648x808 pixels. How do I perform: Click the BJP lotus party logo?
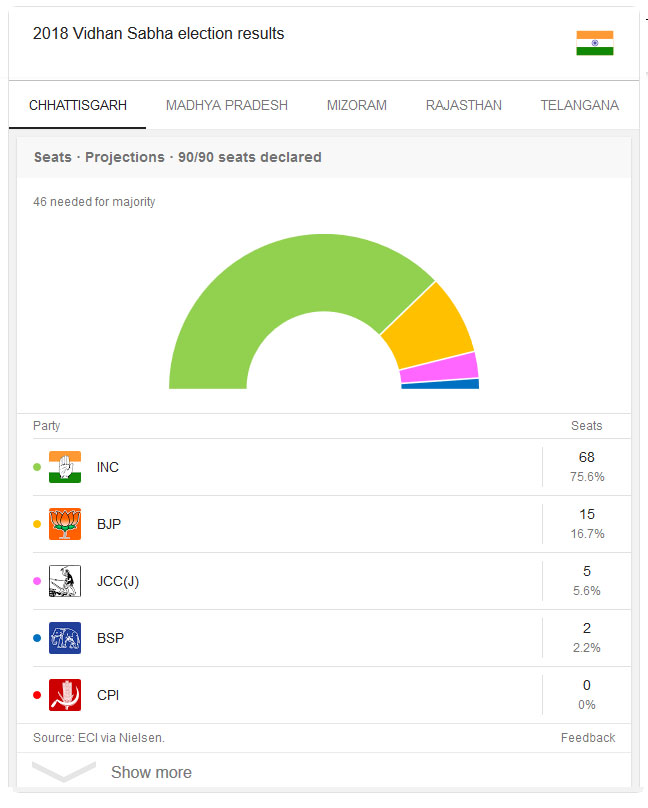pos(65,524)
